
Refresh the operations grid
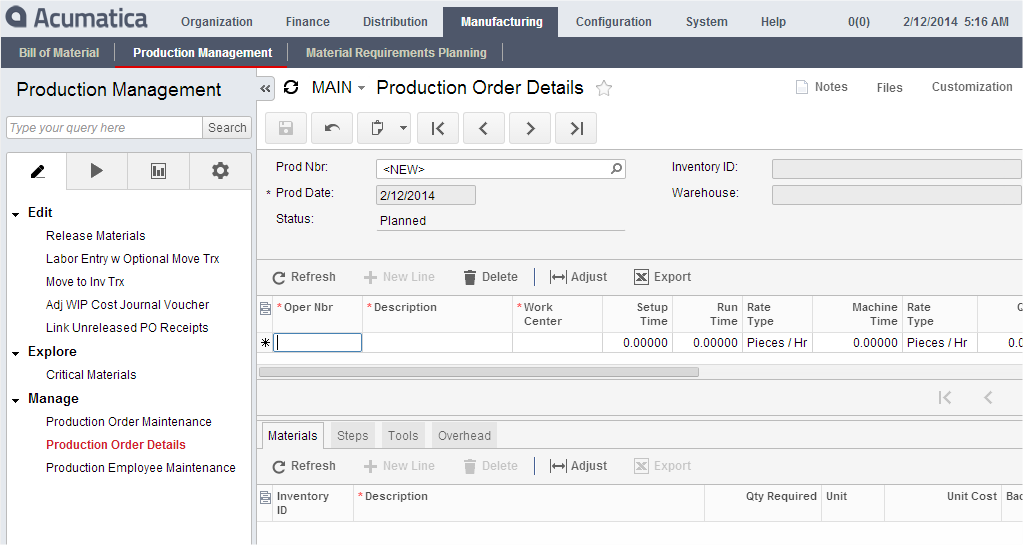coord(304,277)
